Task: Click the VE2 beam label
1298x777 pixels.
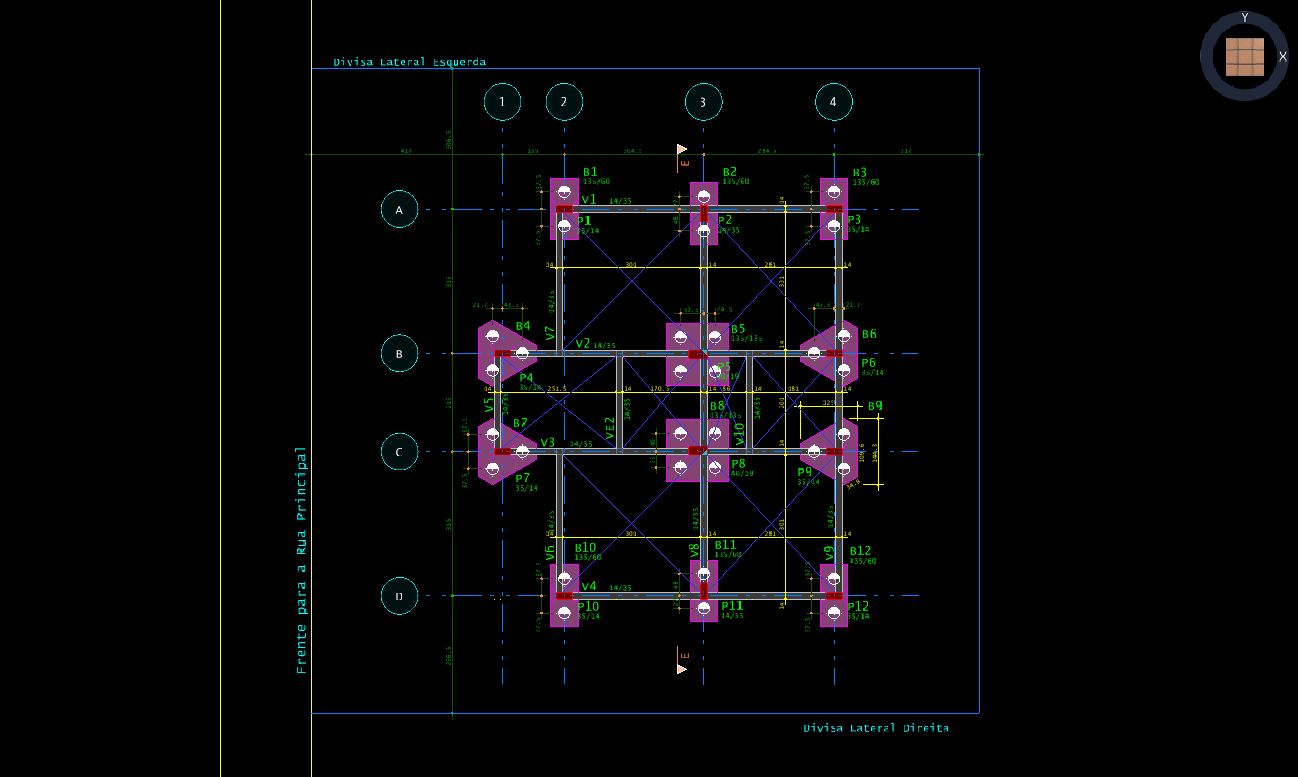Action: coord(610,428)
